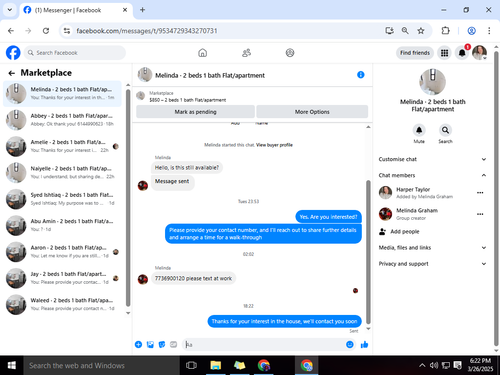Open Chrome's three-dot menu
Viewport: 500px width, 375px height.
(x=489, y=31)
